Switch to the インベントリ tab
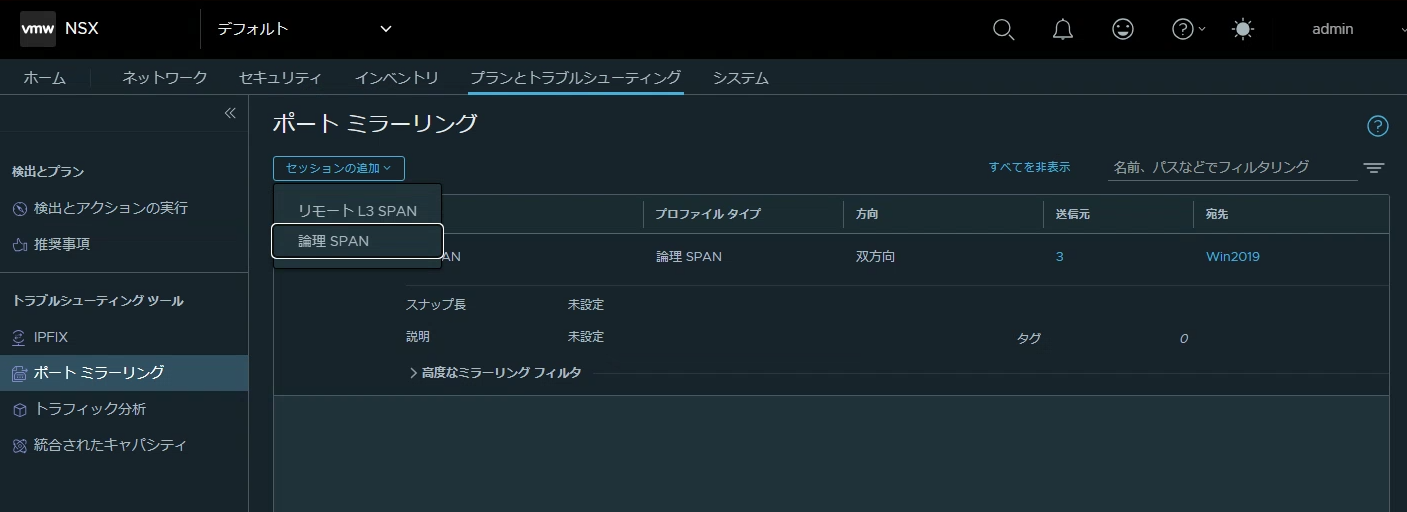 click(396, 78)
